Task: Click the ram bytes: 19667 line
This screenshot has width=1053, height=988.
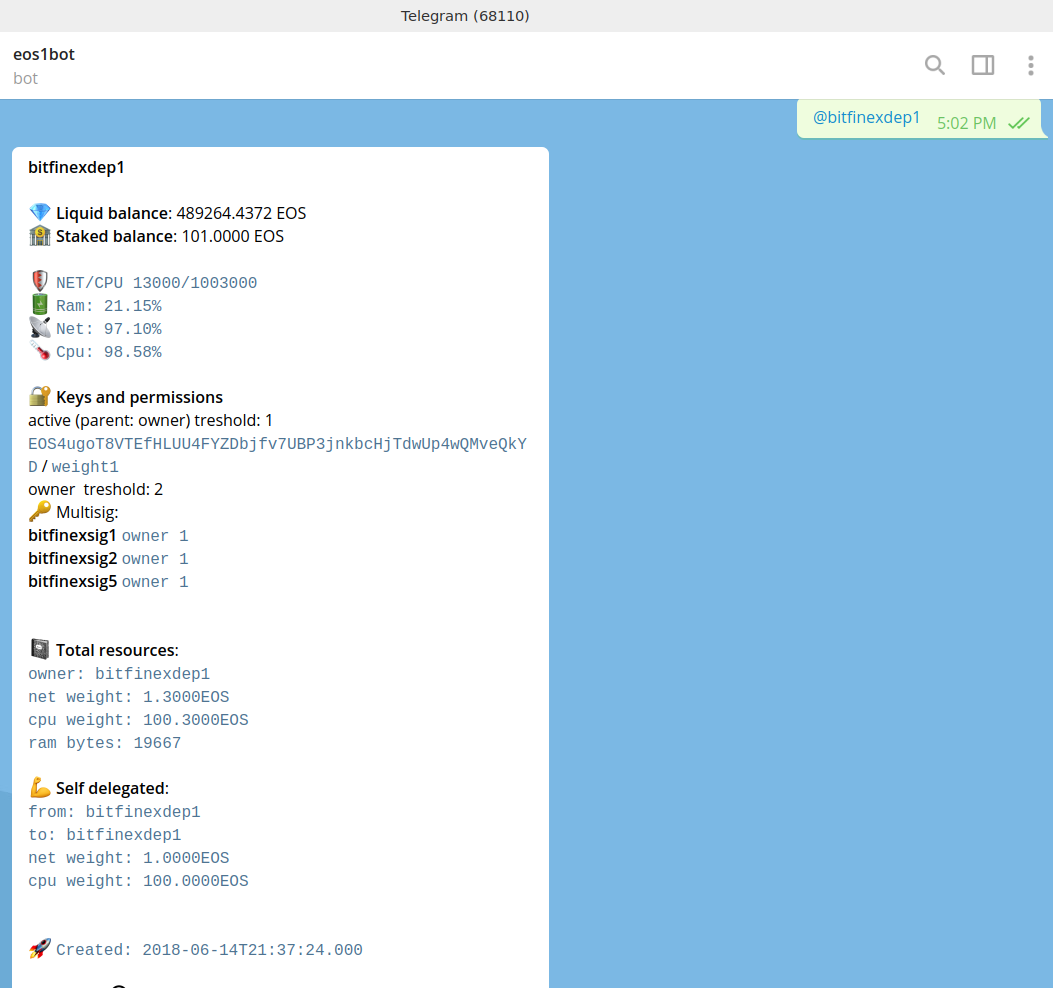Action: pos(105,743)
